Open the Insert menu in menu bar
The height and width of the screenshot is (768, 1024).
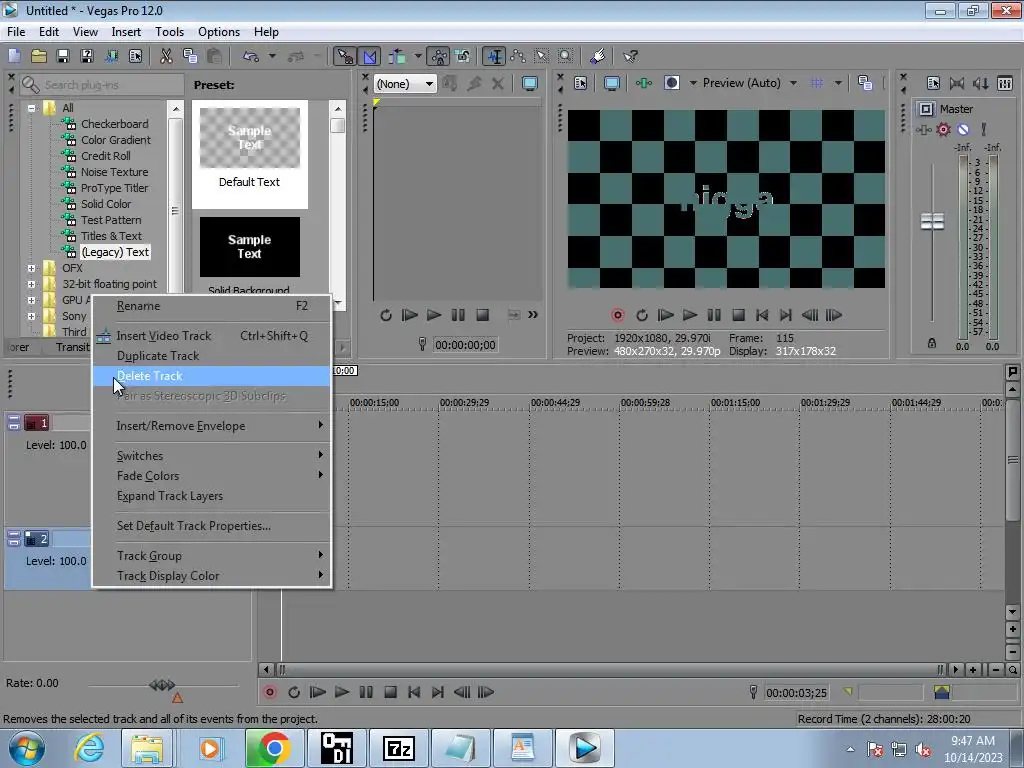[x=126, y=32]
